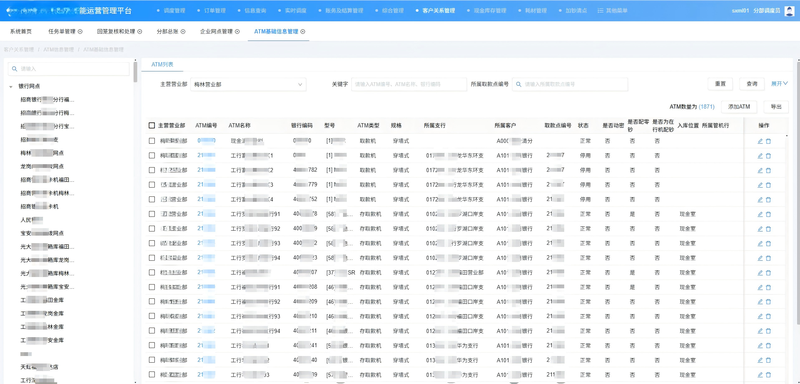
Task: Tick checkbox of row with bank code 208
Action: click(x=152, y=287)
